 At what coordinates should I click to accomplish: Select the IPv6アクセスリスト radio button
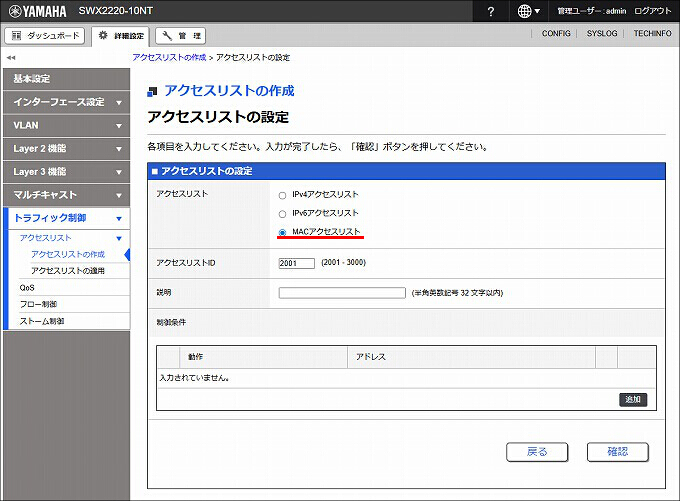pos(282,214)
